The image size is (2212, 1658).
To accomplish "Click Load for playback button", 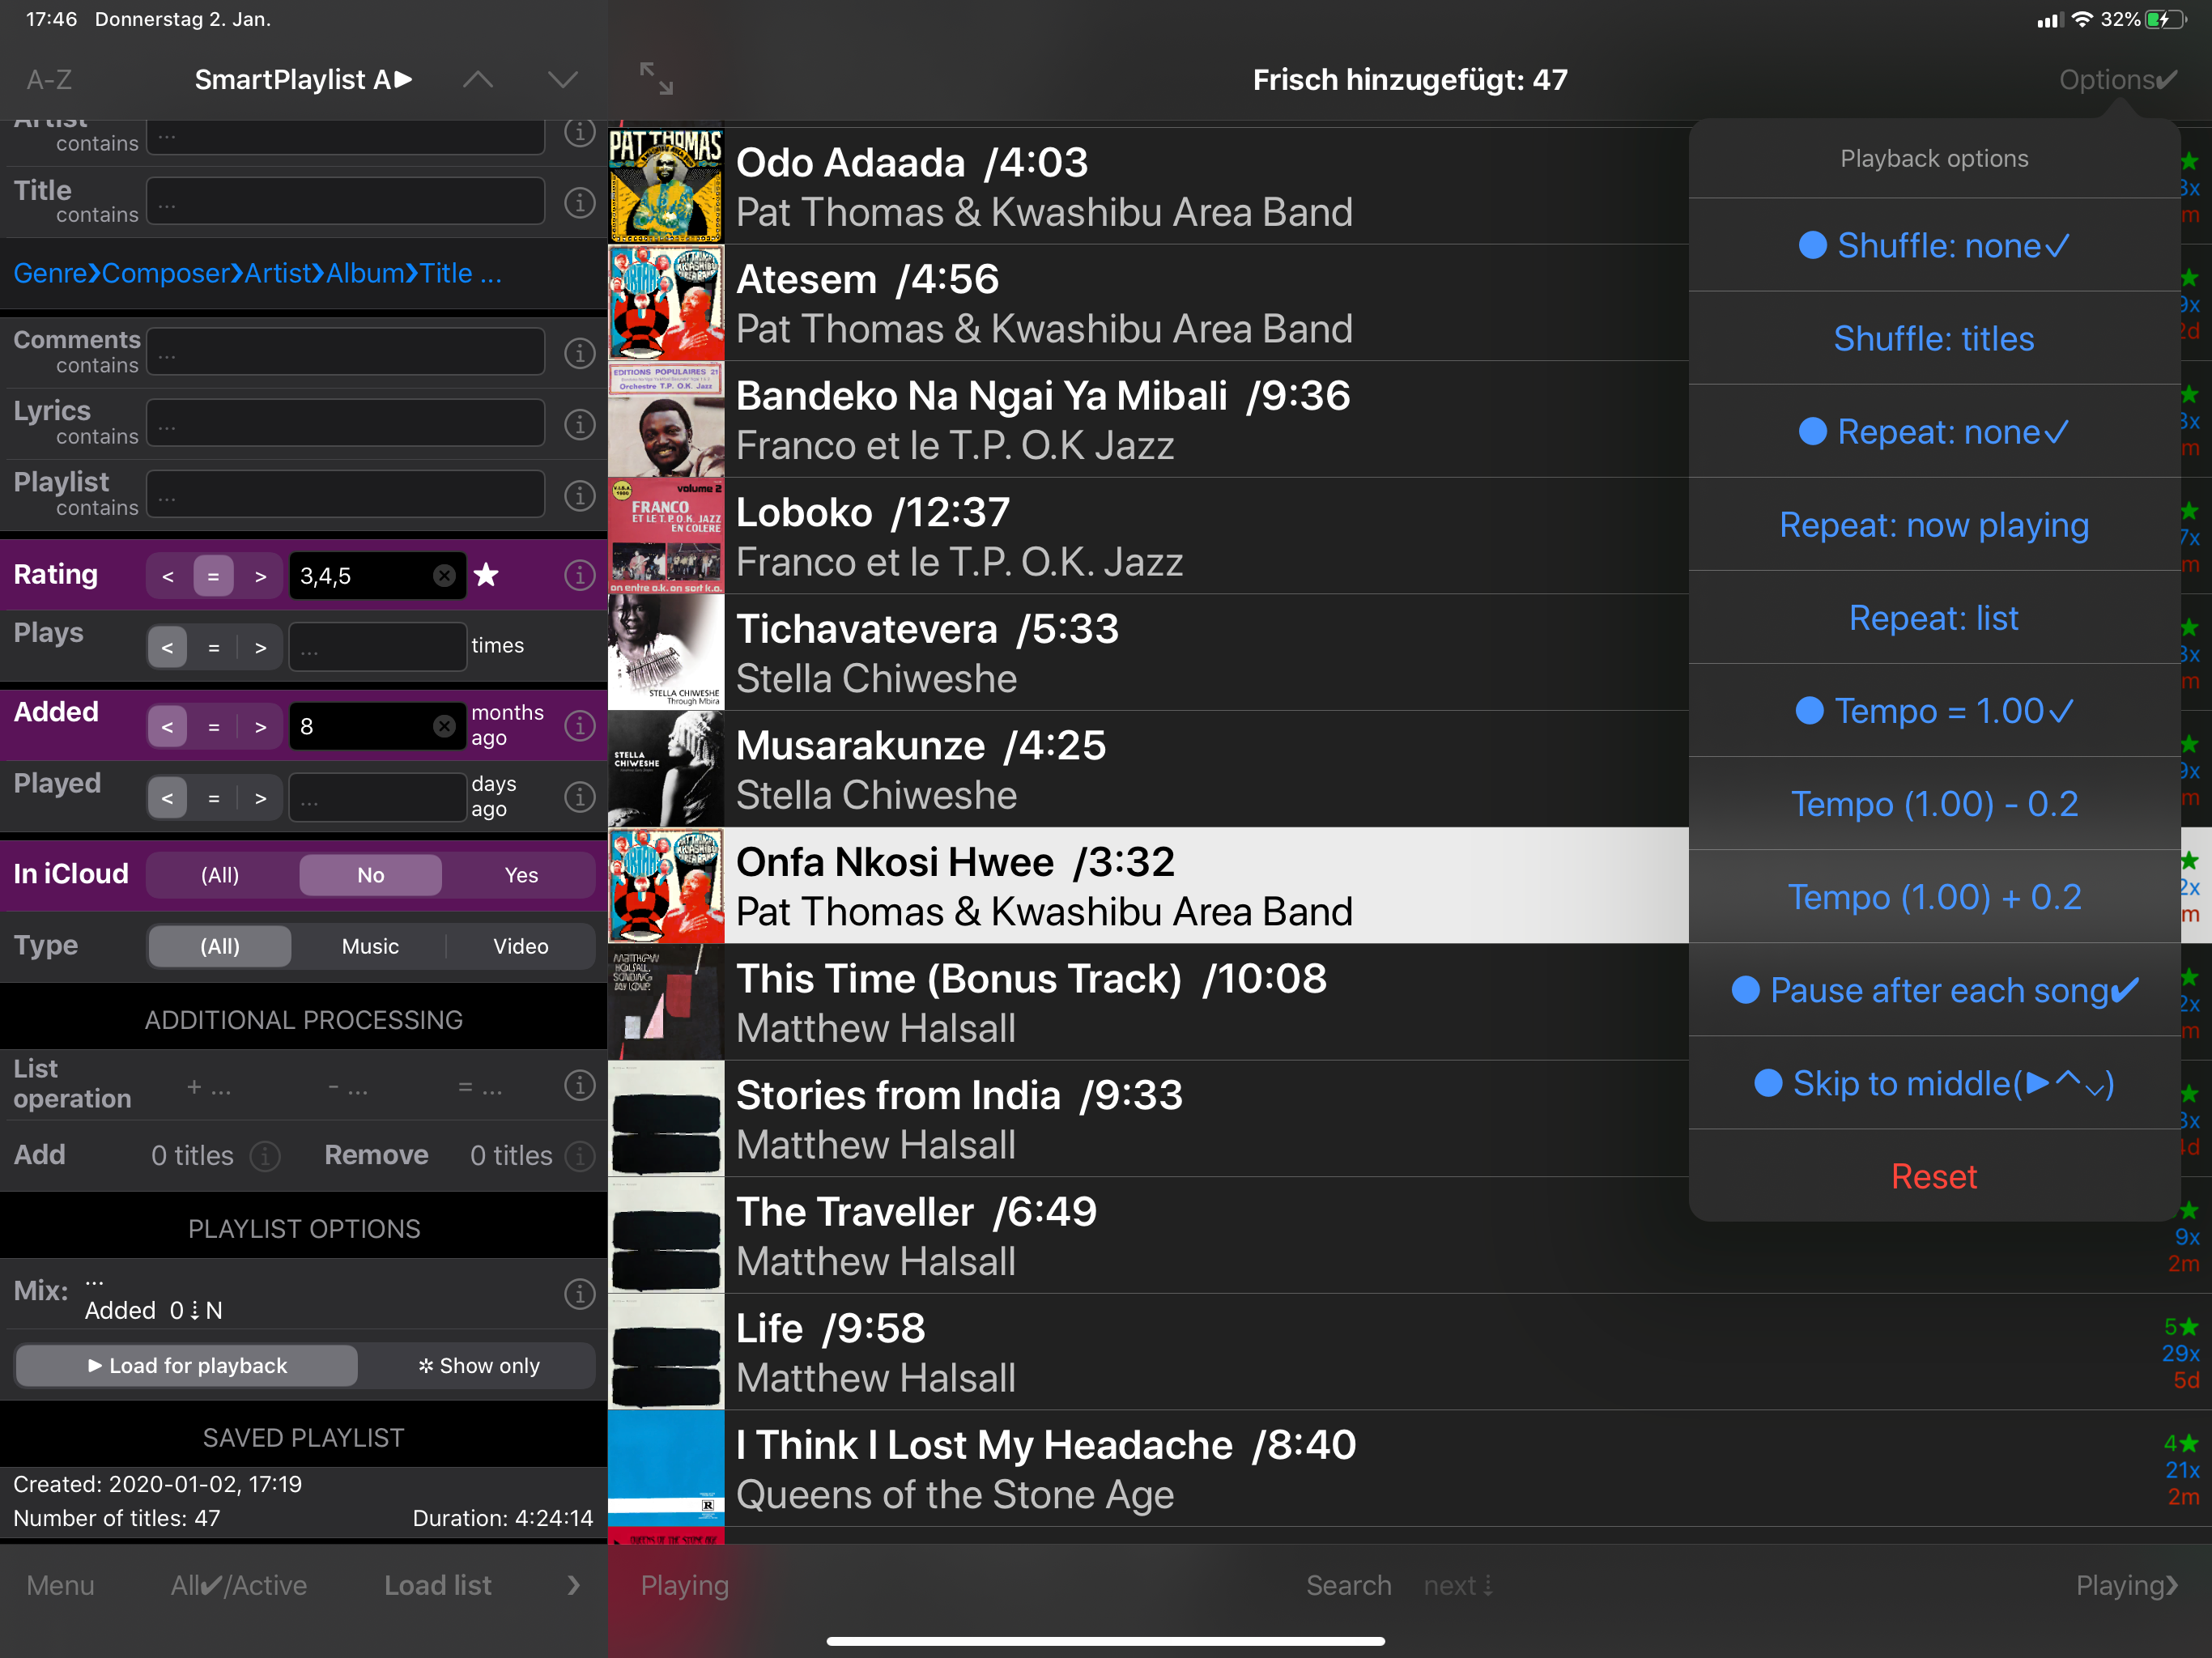I will pyautogui.click(x=187, y=1365).
